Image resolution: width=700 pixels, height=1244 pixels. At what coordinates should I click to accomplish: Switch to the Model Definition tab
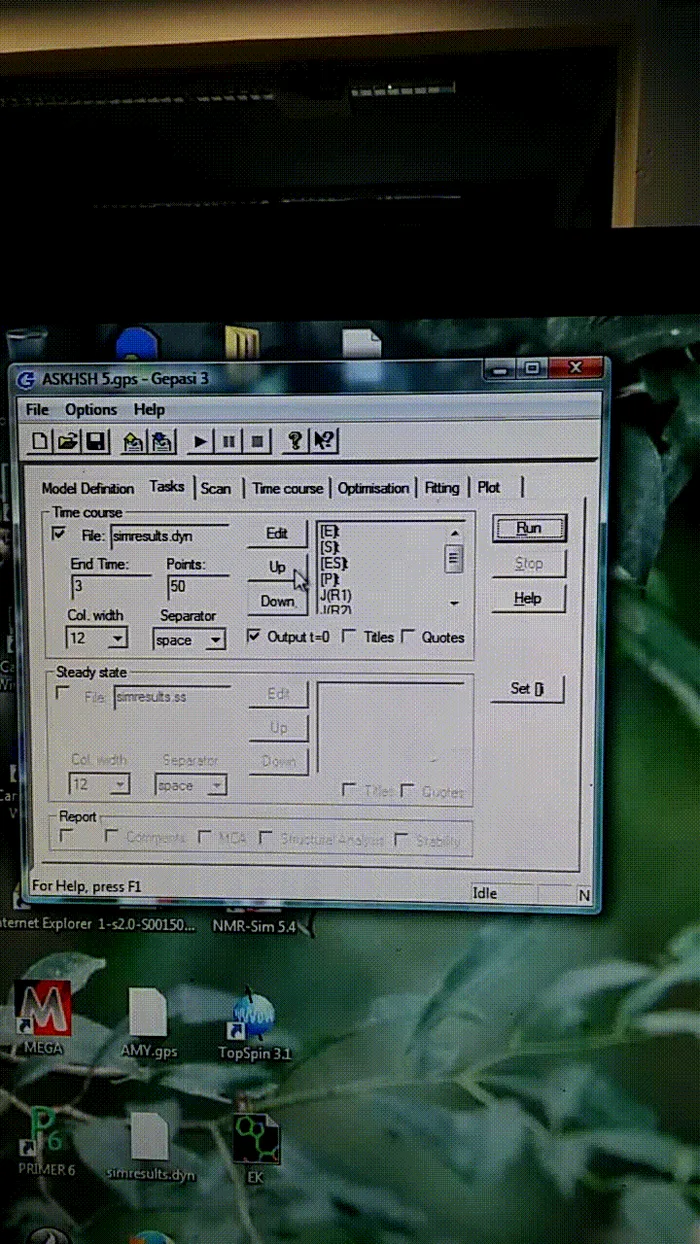[x=88, y=488]
